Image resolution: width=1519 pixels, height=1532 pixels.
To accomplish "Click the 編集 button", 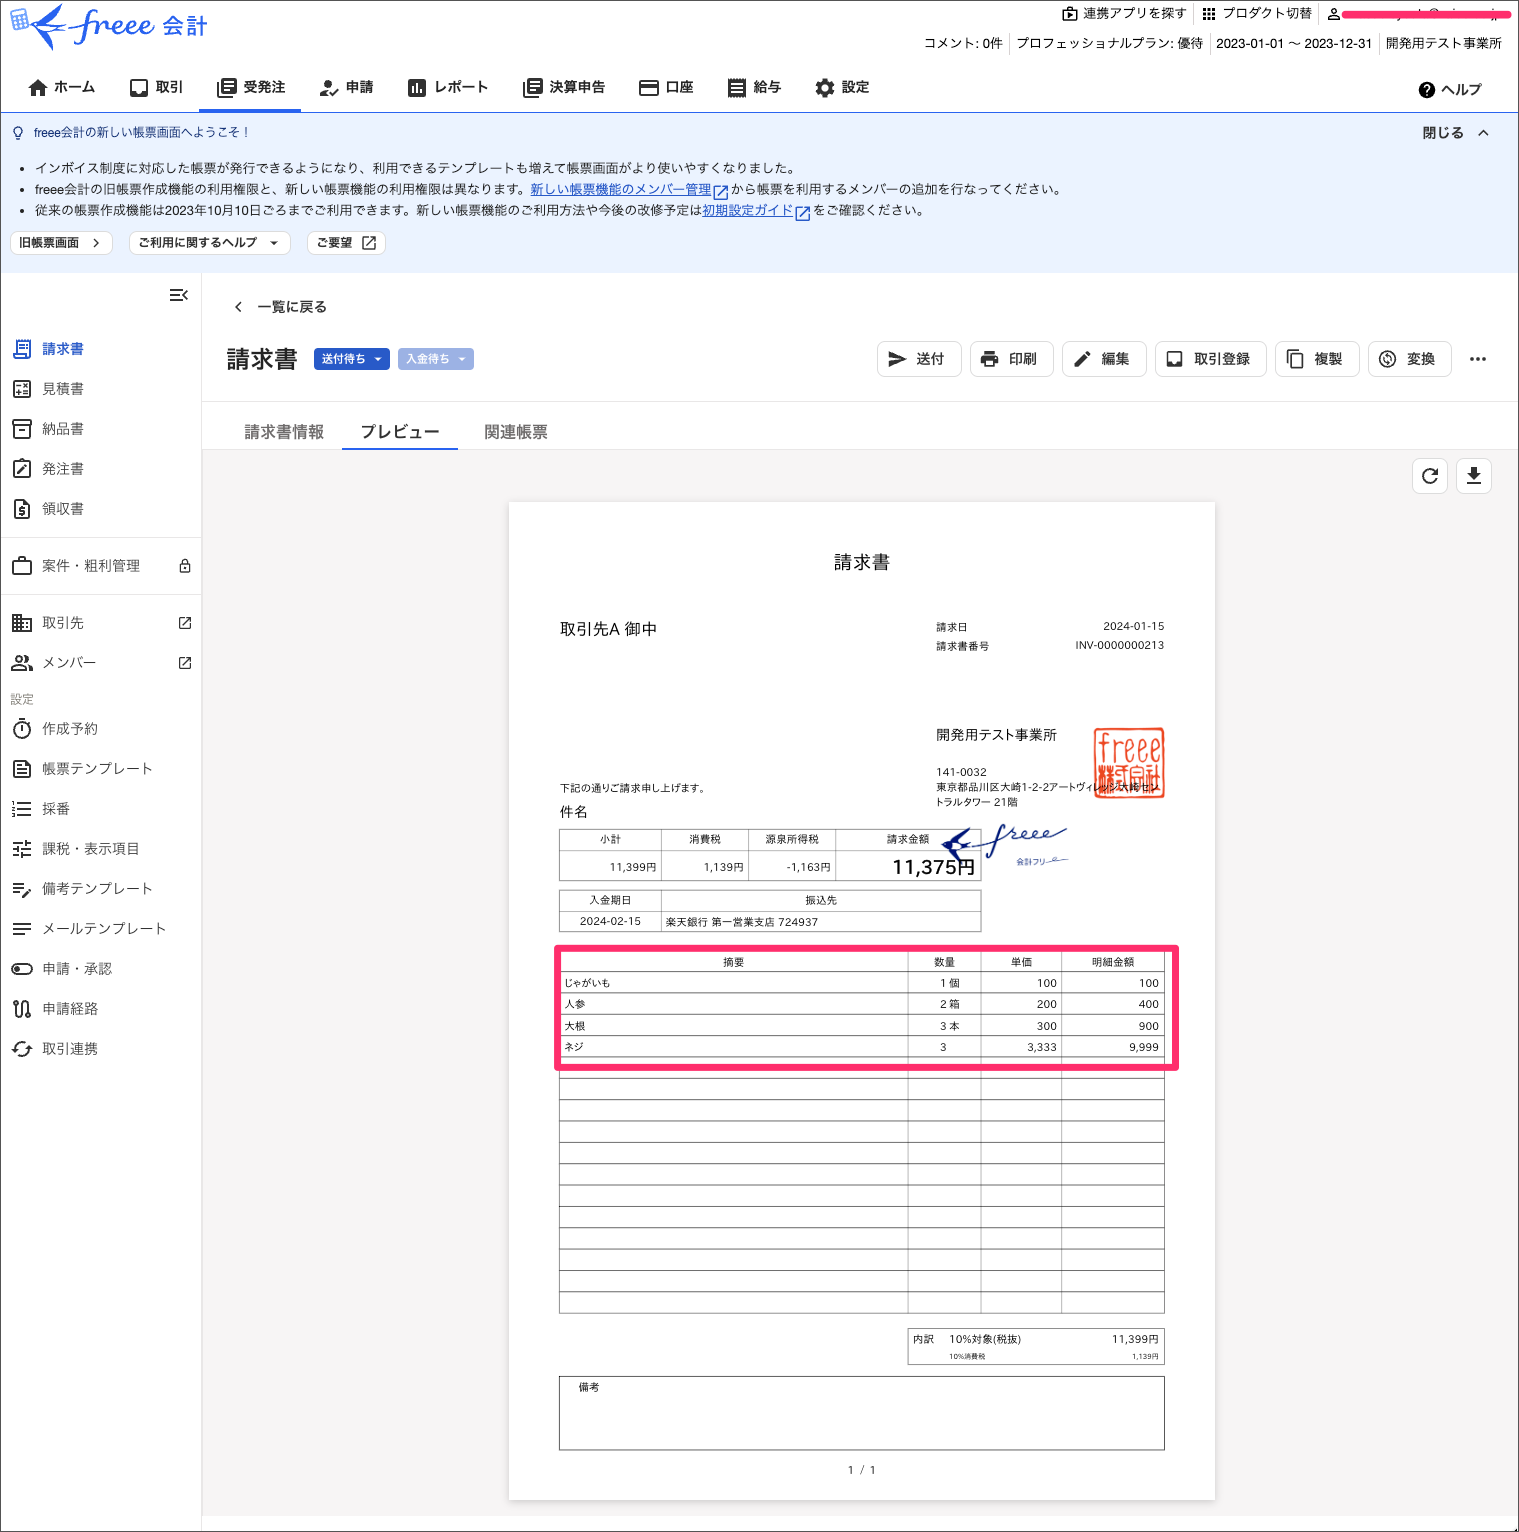I will [x=1104, y=359].
